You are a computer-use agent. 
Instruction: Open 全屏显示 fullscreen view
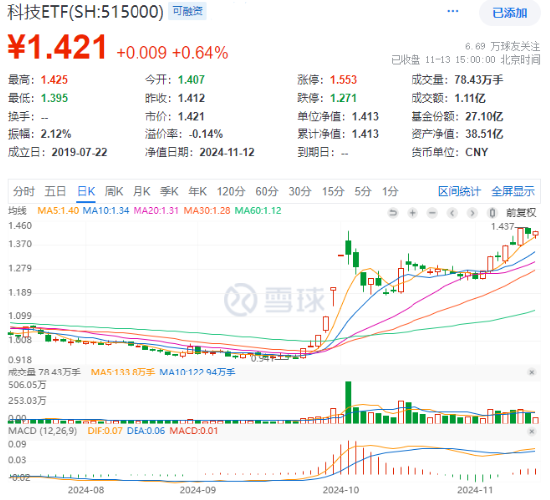[513, 191]
